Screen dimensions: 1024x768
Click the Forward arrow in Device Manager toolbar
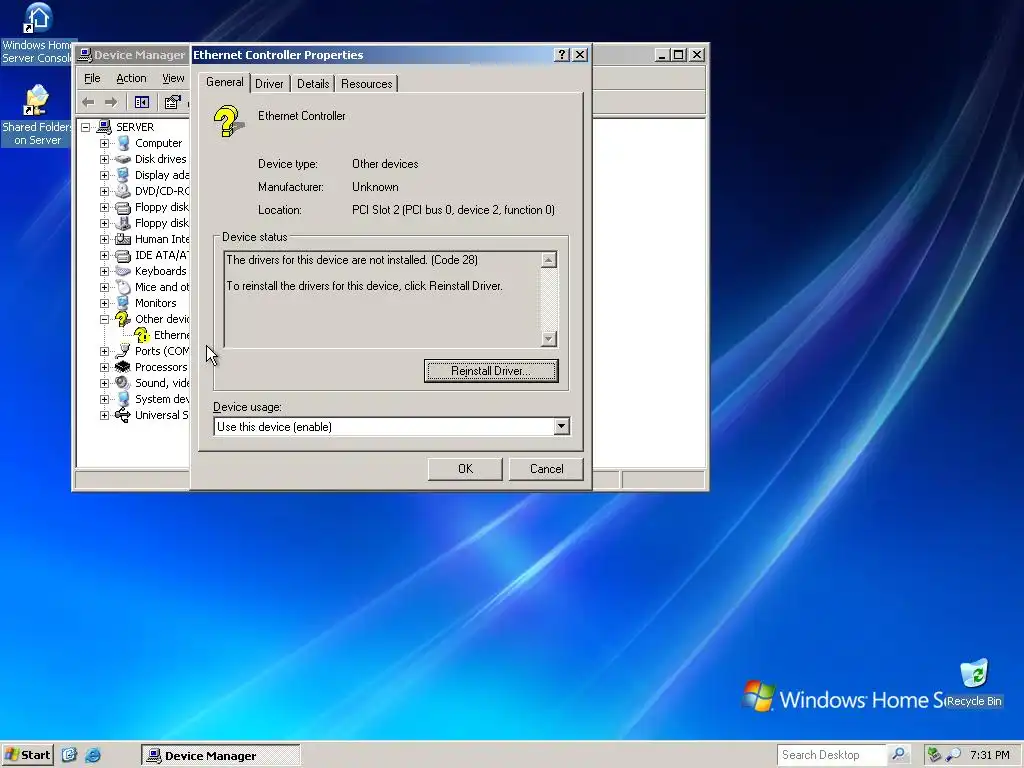pyautogui.click(x=111, y=102)
